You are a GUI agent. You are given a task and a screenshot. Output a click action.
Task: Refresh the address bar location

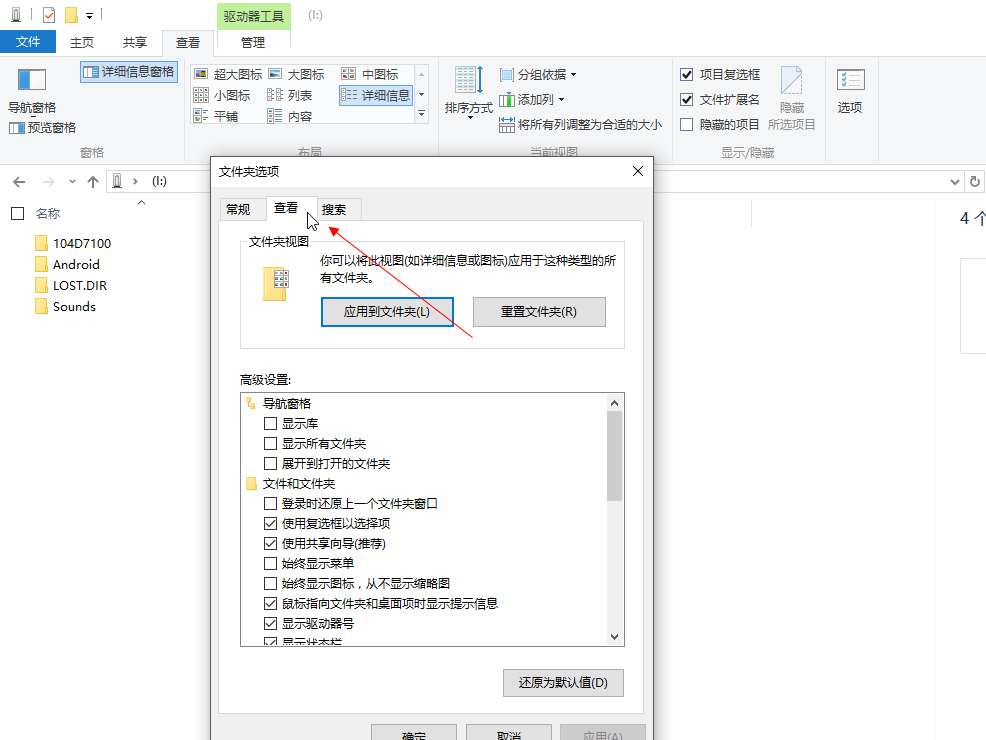(975, 181)
